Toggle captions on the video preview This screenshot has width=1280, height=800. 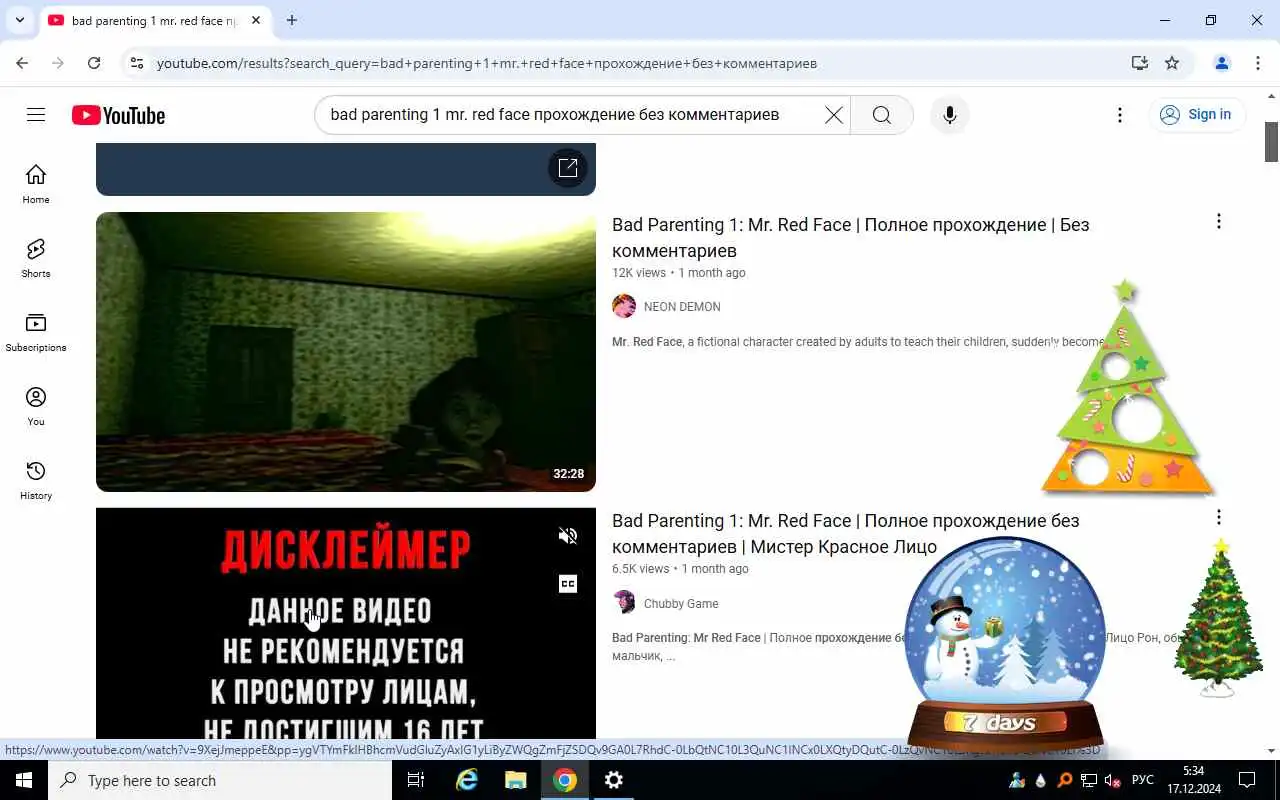point(568,584)
